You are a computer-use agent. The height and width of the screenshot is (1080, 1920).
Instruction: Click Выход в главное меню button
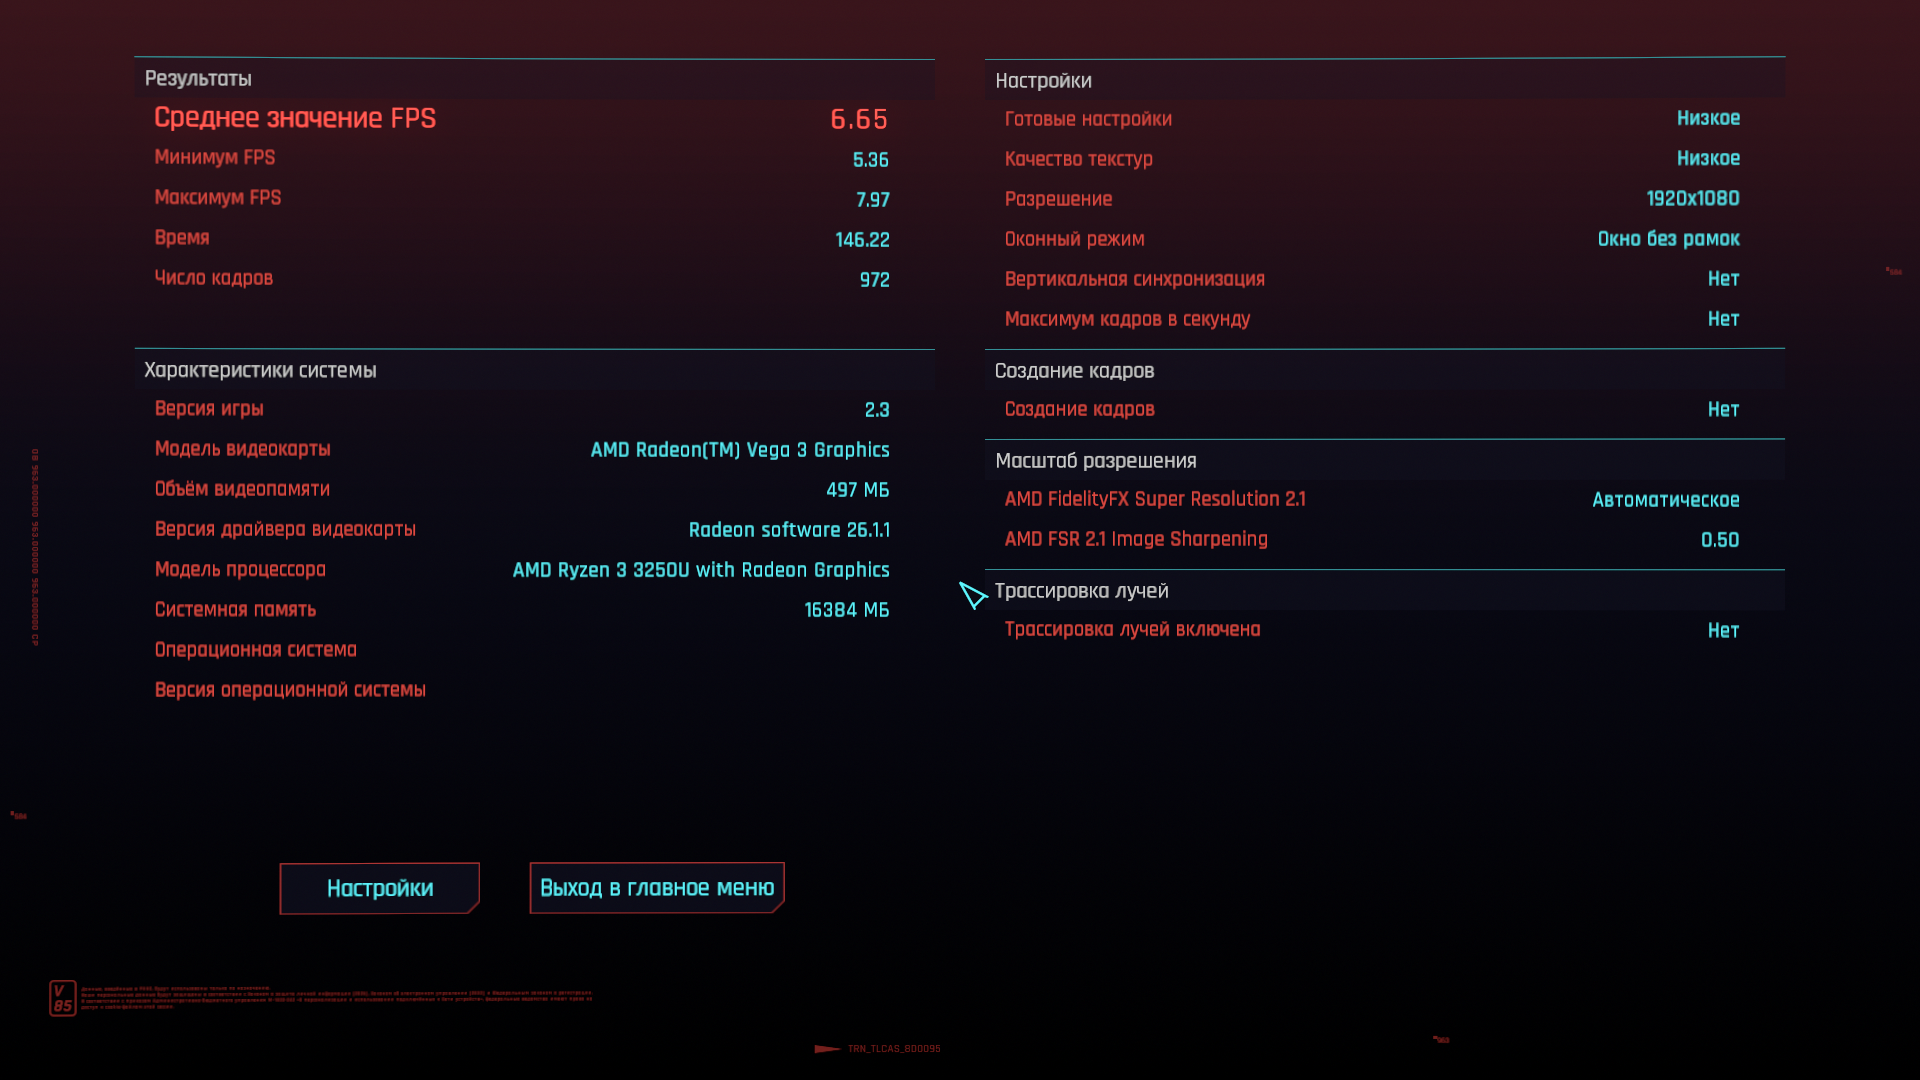click(x=657, y=888)
